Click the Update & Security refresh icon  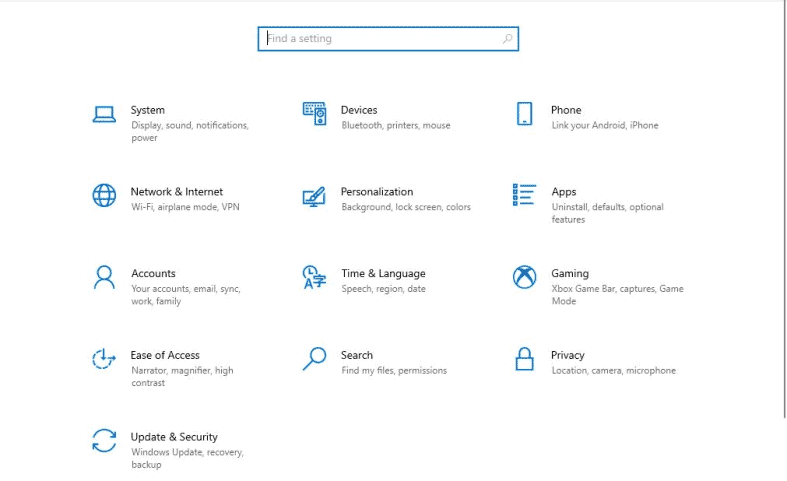(x=104, y=440)
